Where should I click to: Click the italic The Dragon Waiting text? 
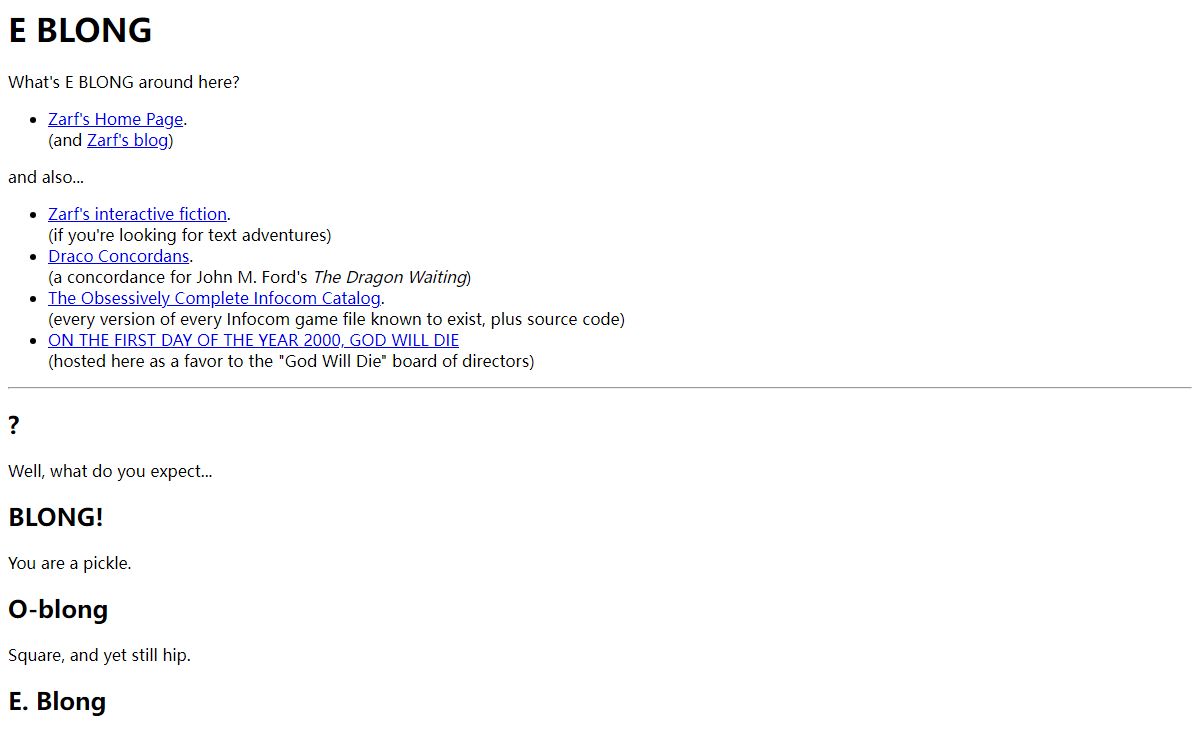pyautogui.click(x=390, y=277)
